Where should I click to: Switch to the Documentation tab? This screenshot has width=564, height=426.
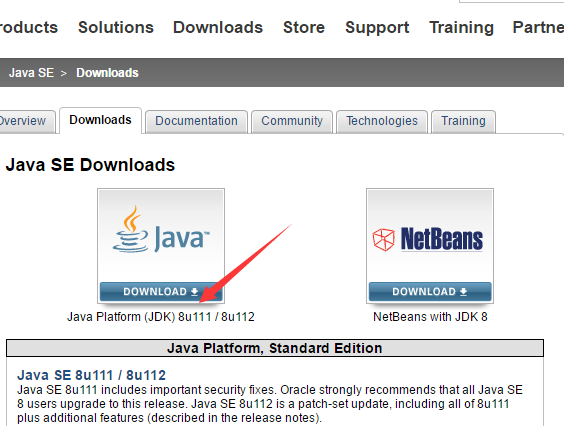pos(196,121)
